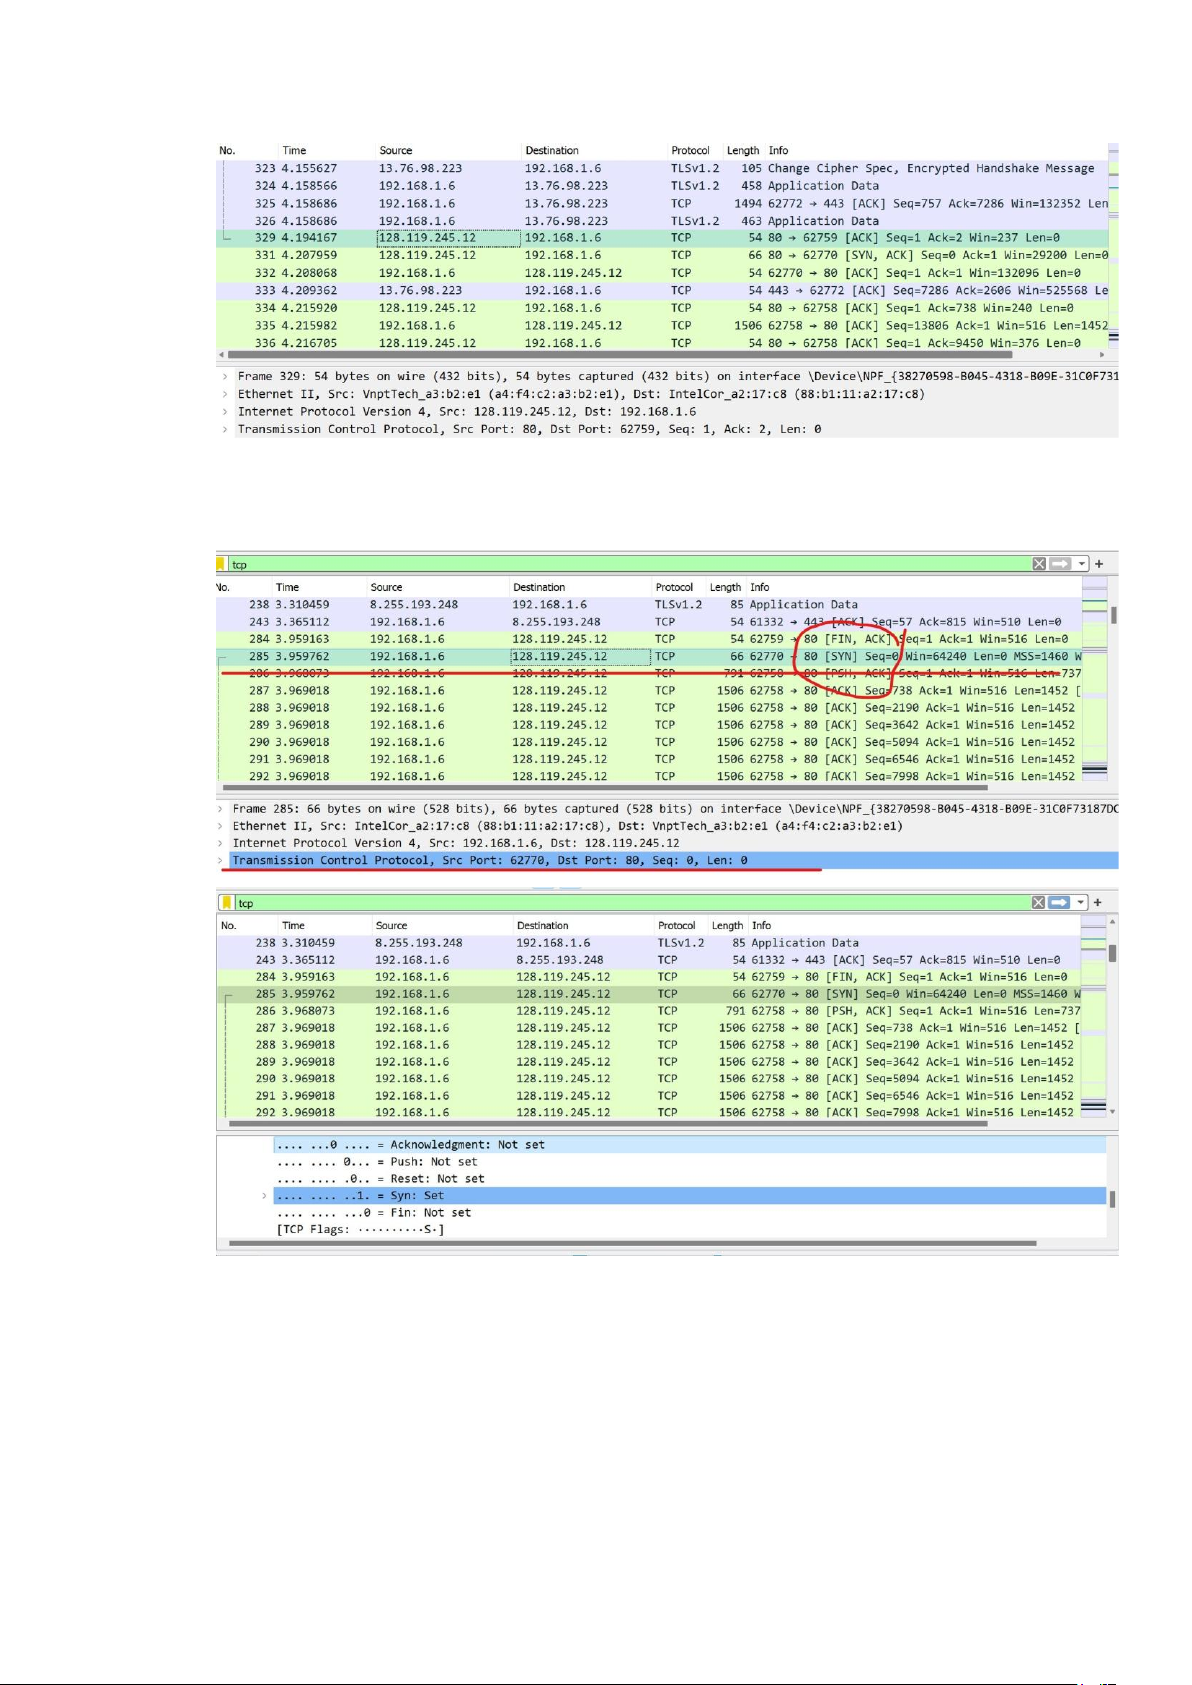Expand the Frame 285 details row
This screenshot has height=1685, width=1192.
click(x=221, y=809)
